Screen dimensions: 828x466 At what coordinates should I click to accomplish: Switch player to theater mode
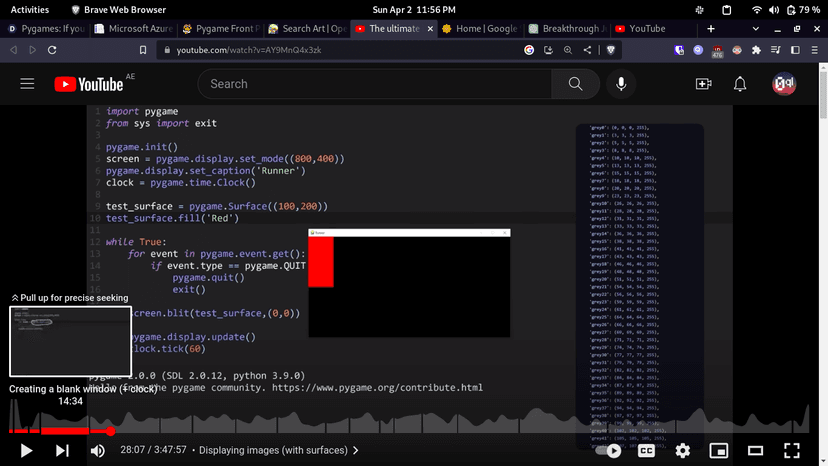tap(755, 451)
